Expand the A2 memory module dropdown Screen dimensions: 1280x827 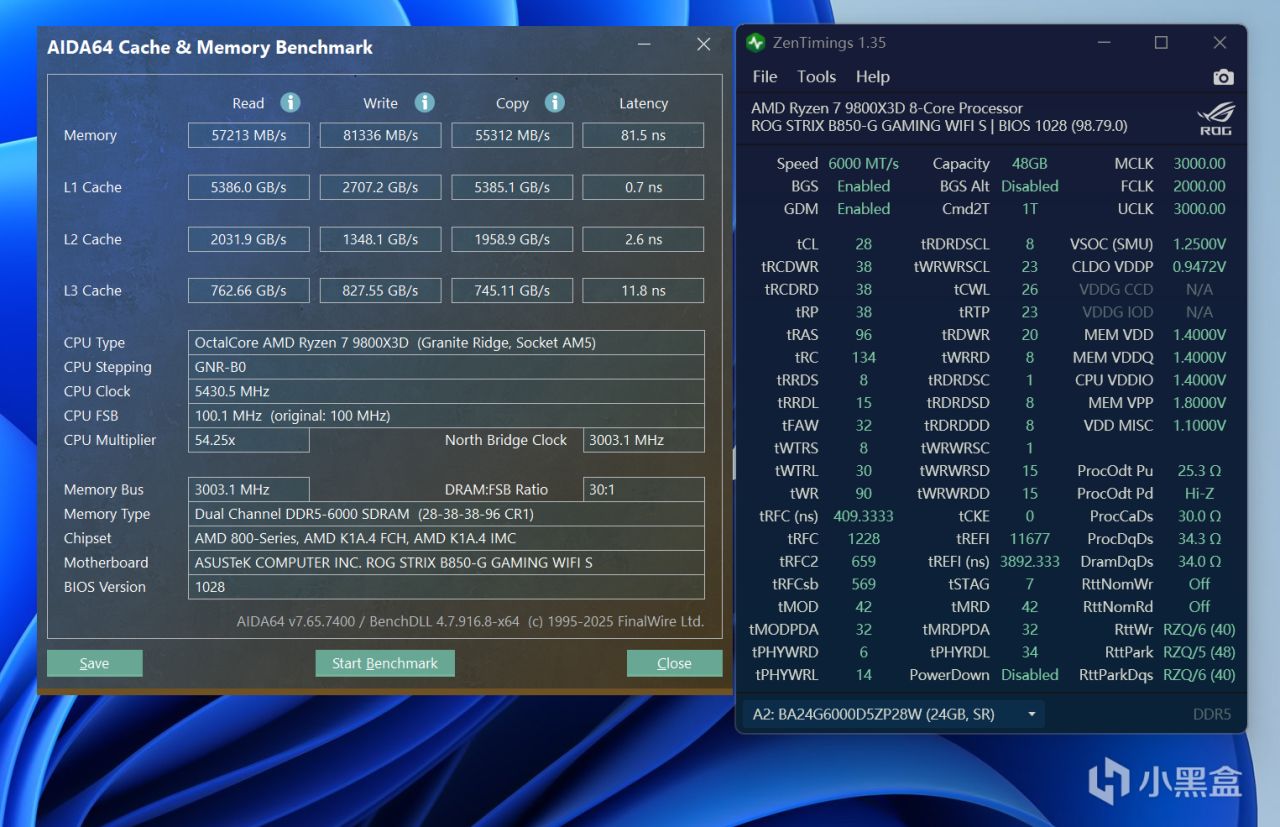click(x=1031, y=714)
